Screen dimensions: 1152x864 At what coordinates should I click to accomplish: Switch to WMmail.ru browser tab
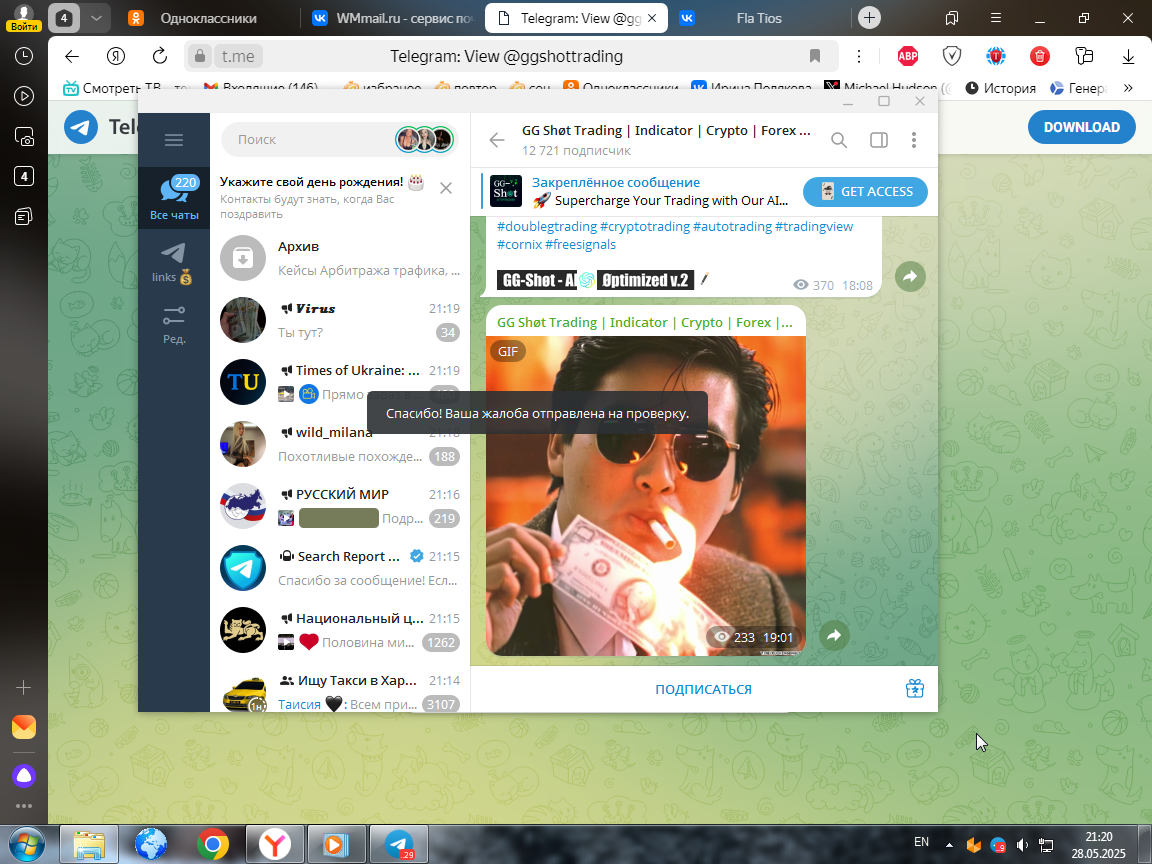coord(392,18)
